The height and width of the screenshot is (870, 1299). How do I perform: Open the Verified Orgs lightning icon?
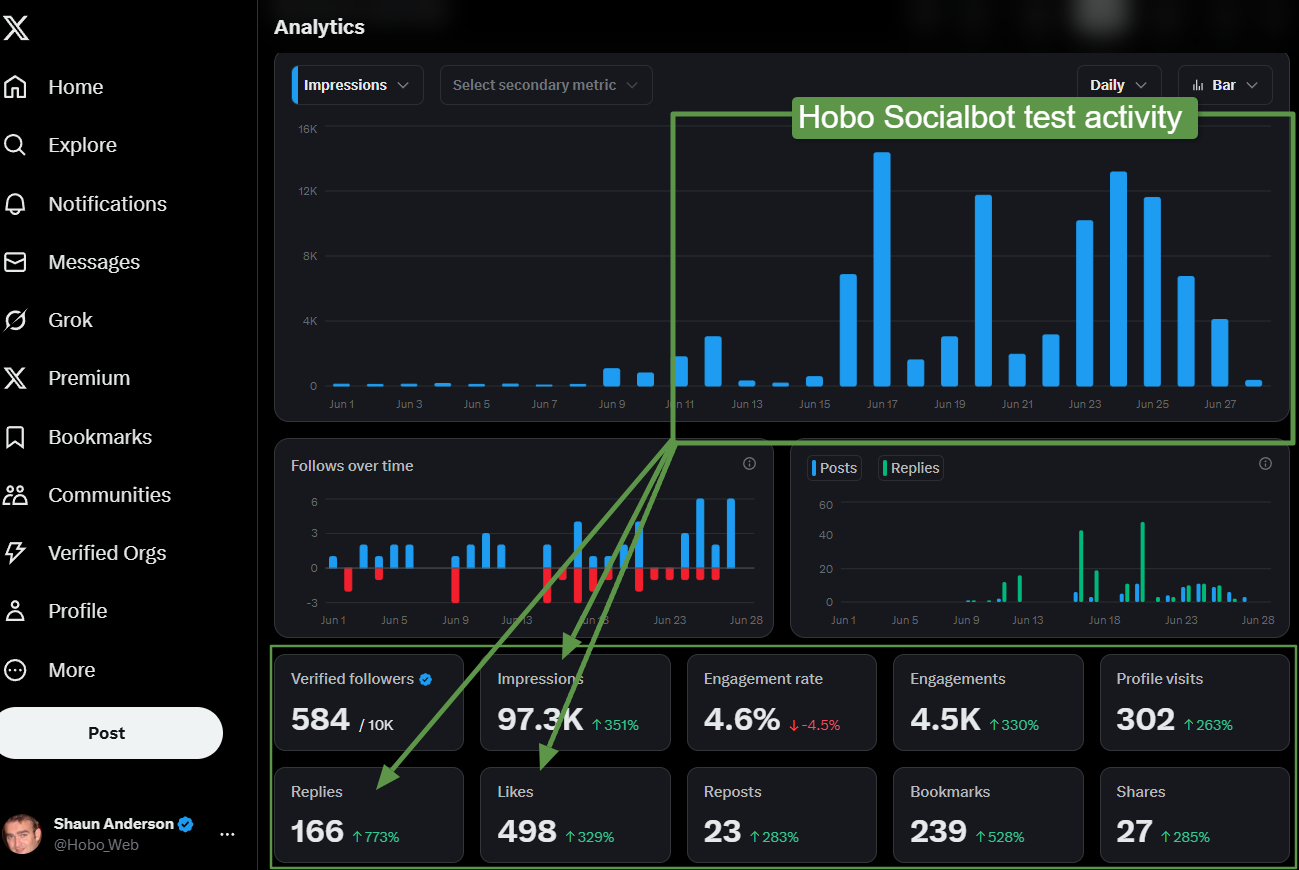click(x=15, y=553)
